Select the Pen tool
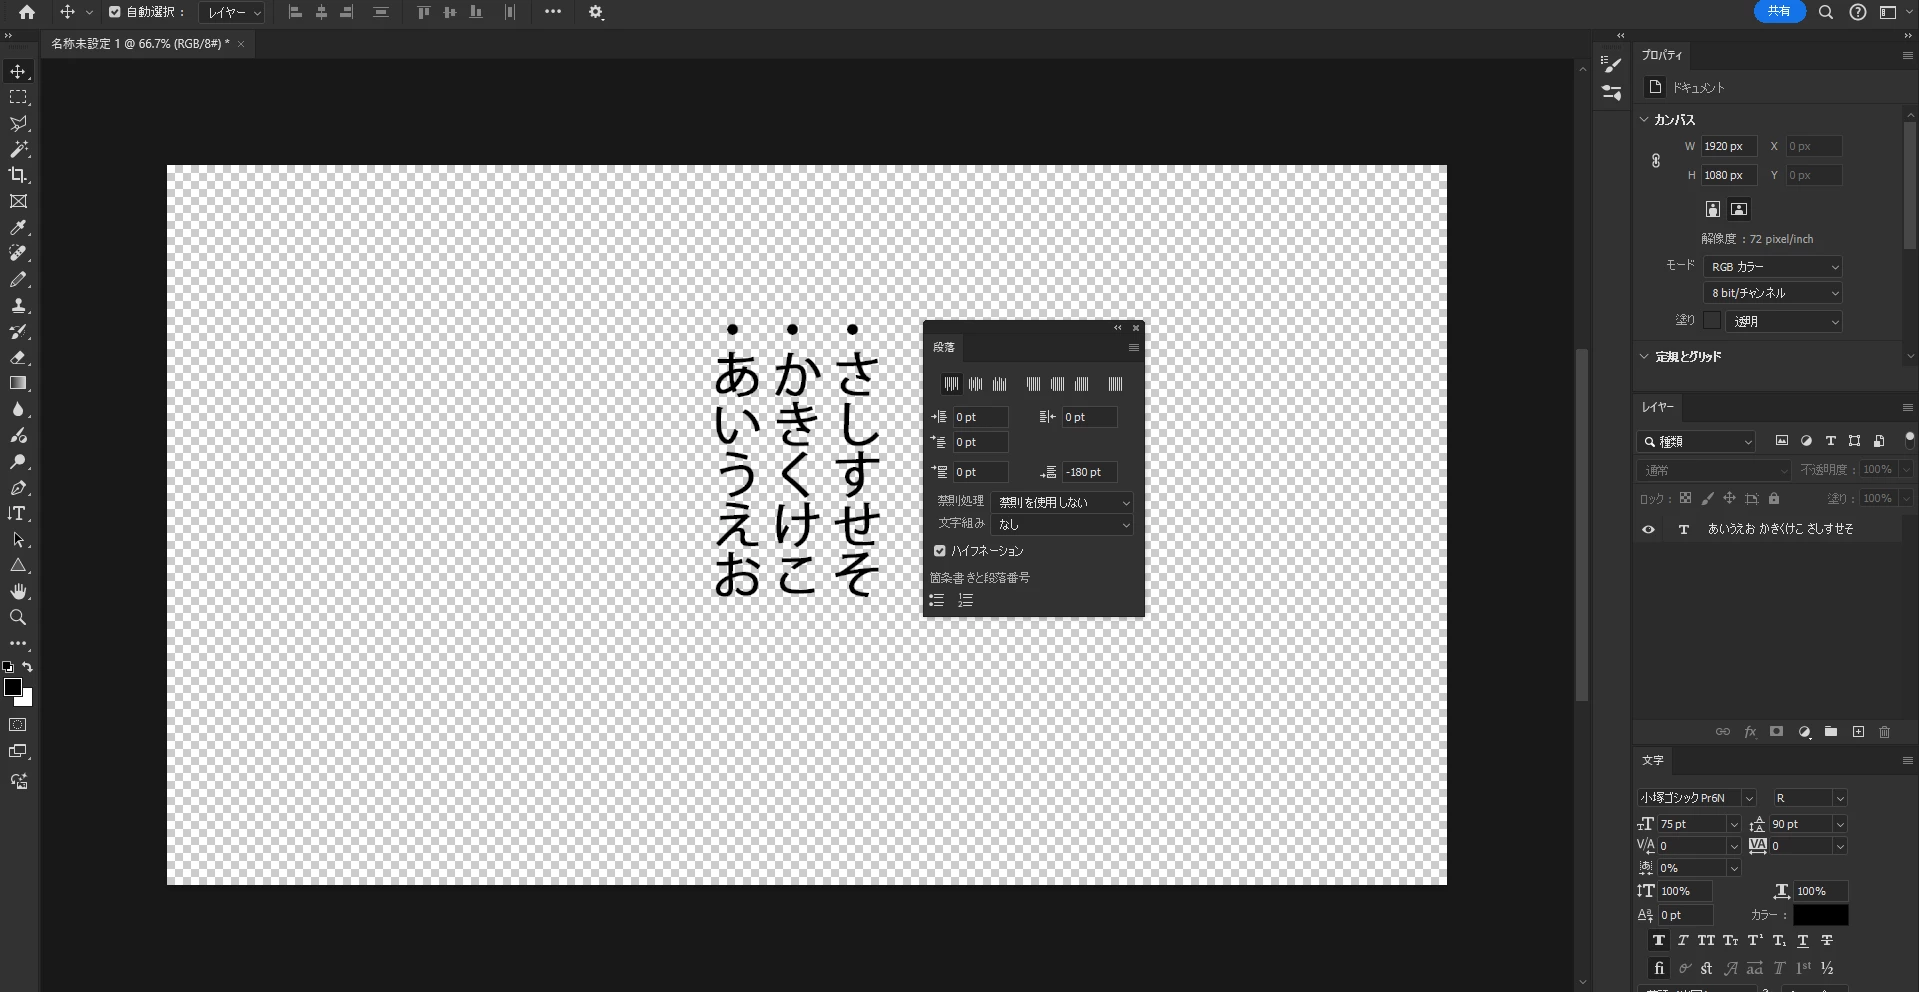The image size is (1919, 992). tap(18, 488)
